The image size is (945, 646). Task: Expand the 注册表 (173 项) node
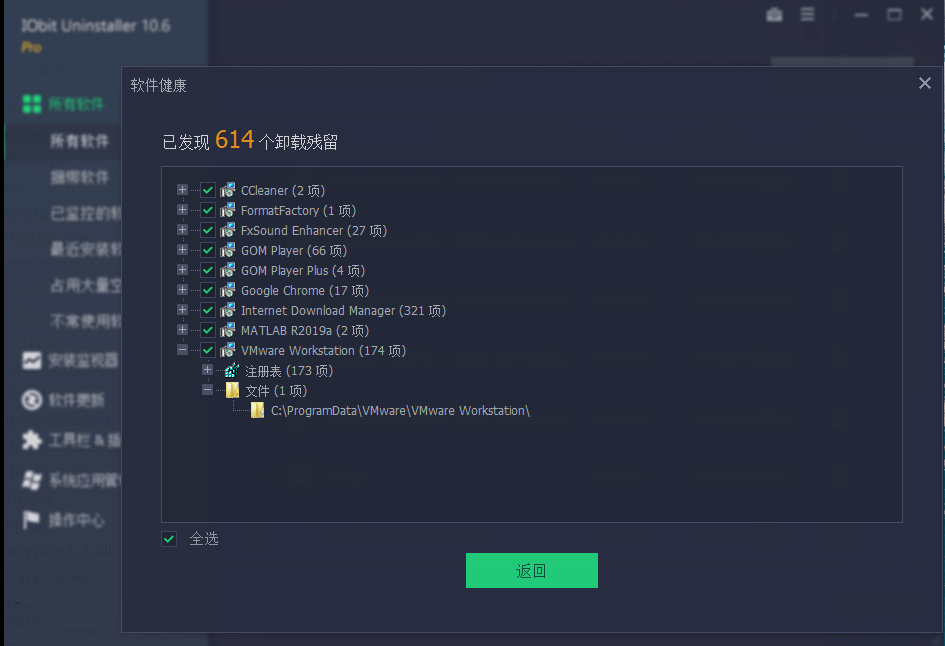point(207,369)
